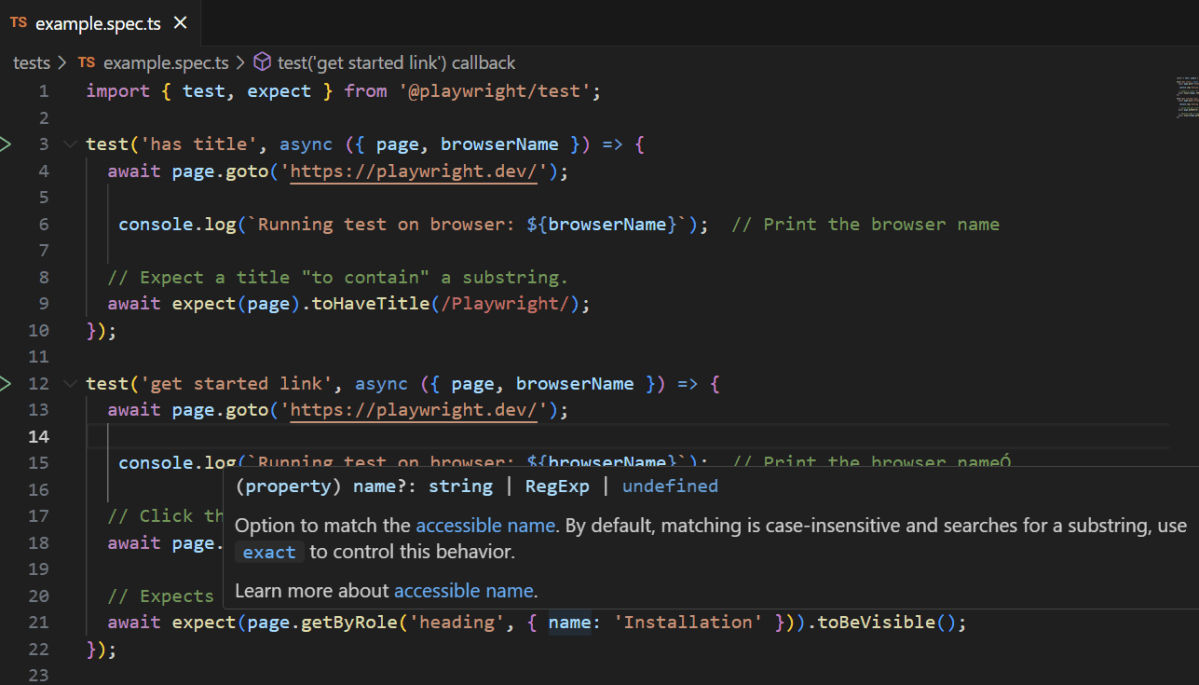Select the test('get started link') callback breadcrumb
The height and width of the screenshot is (685, 1199).
pos(396,63)
